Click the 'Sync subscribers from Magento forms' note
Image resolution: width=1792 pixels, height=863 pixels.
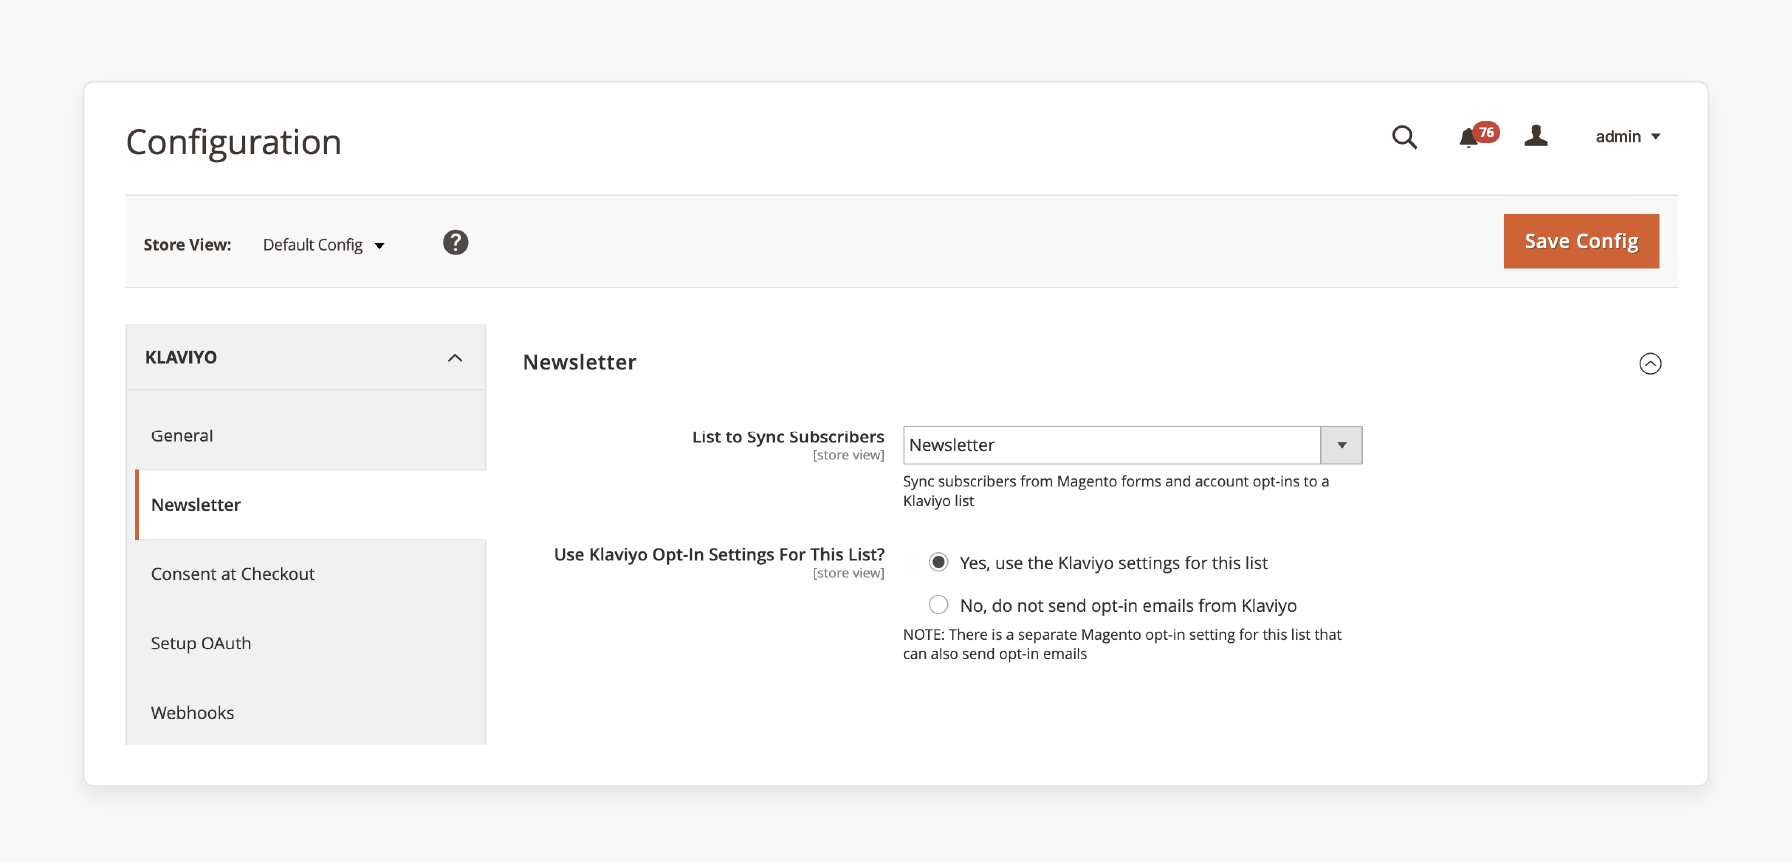[x=1116, y=491]
